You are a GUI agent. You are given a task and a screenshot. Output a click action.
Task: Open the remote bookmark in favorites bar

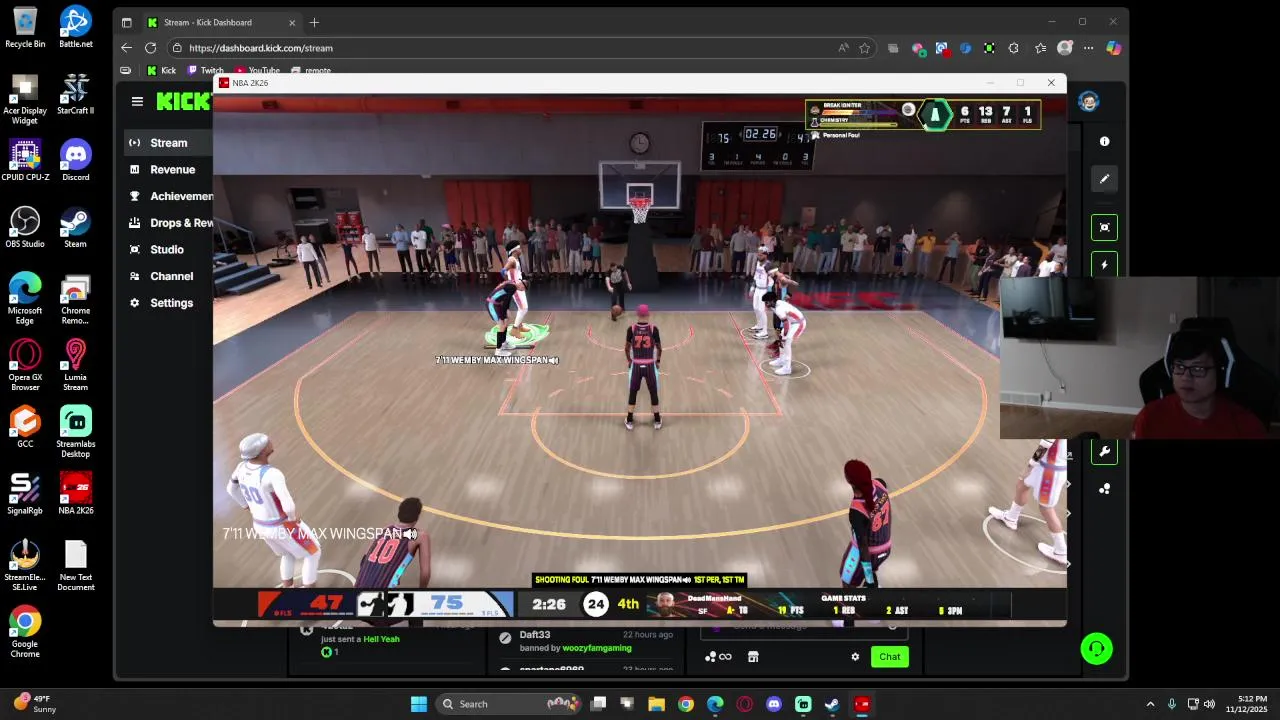(311, 70)
